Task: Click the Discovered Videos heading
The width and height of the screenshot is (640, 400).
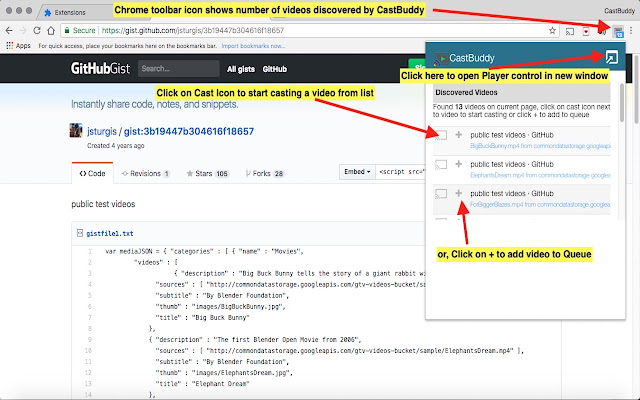Action: [466, 92]
